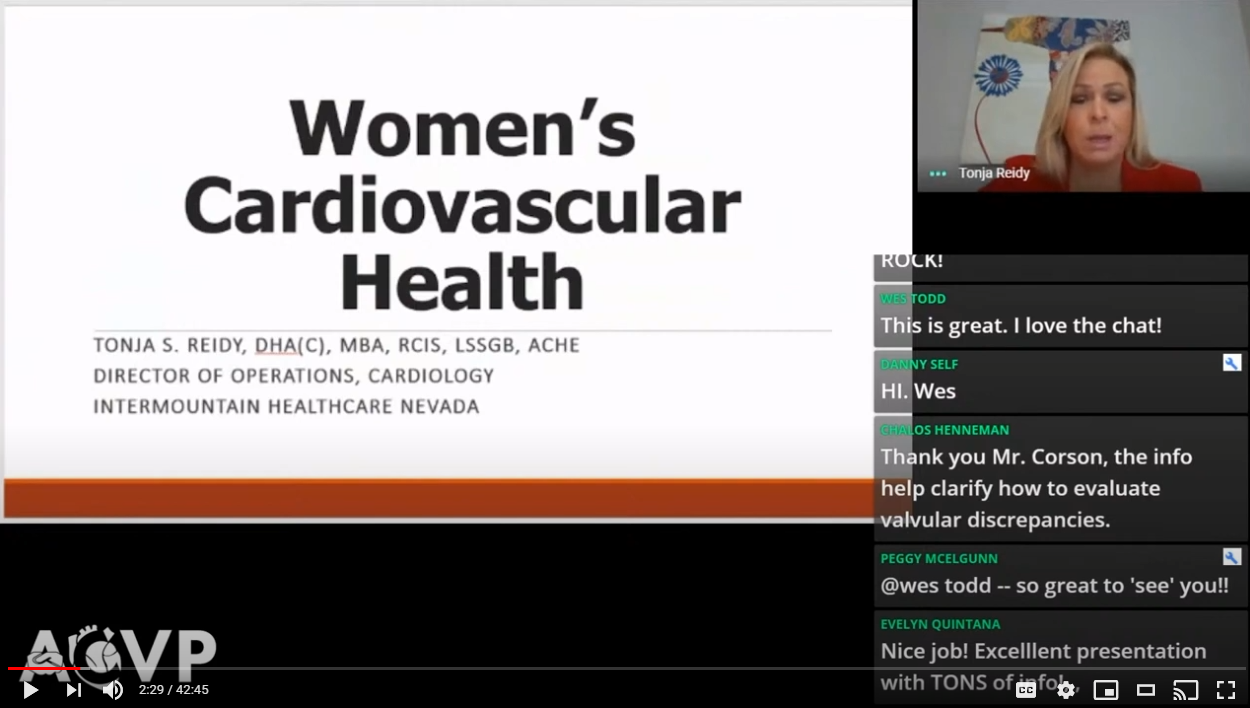Viewport: 1250px width, 708px height.
Task: Click the three-dot icon beside Tonja Reidy
Action: (937, 173)
